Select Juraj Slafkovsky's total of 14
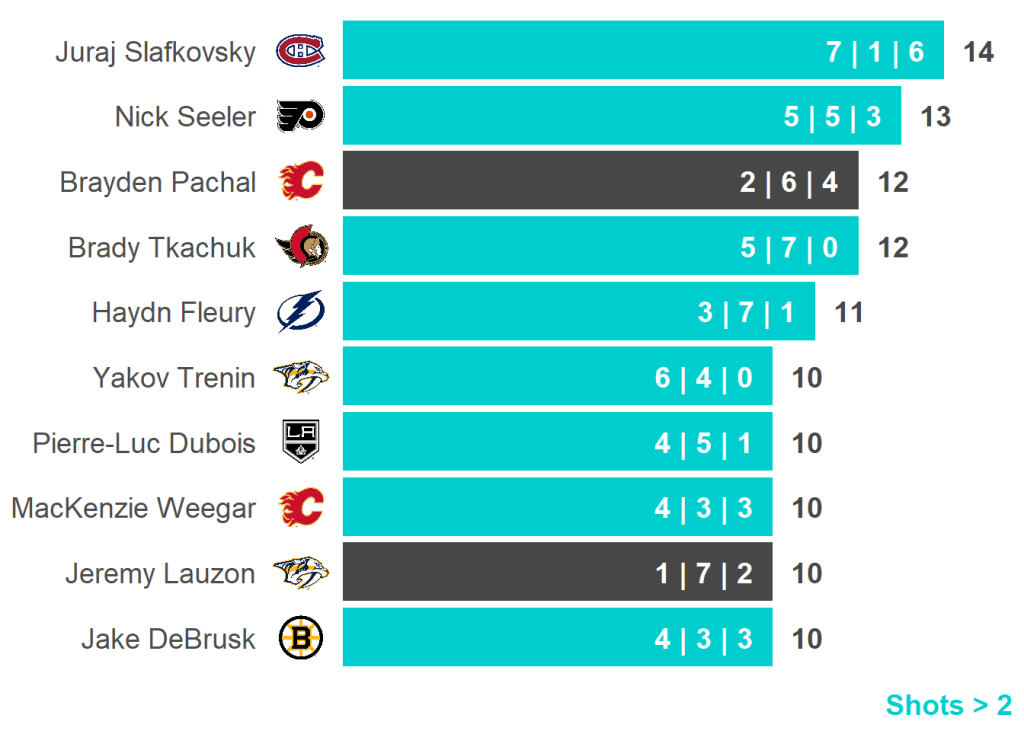Image resolution: width=1024 pixels, height=731 pixels. [x=978, y=52]
